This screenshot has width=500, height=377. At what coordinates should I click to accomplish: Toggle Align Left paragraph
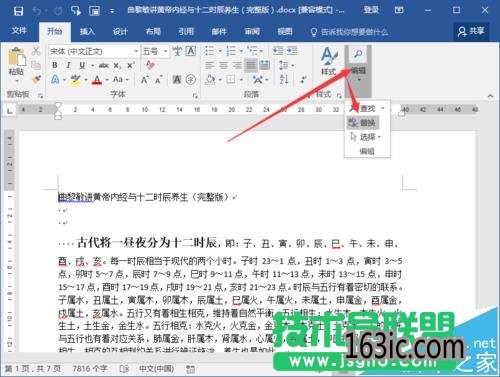(x=210, y=65)
